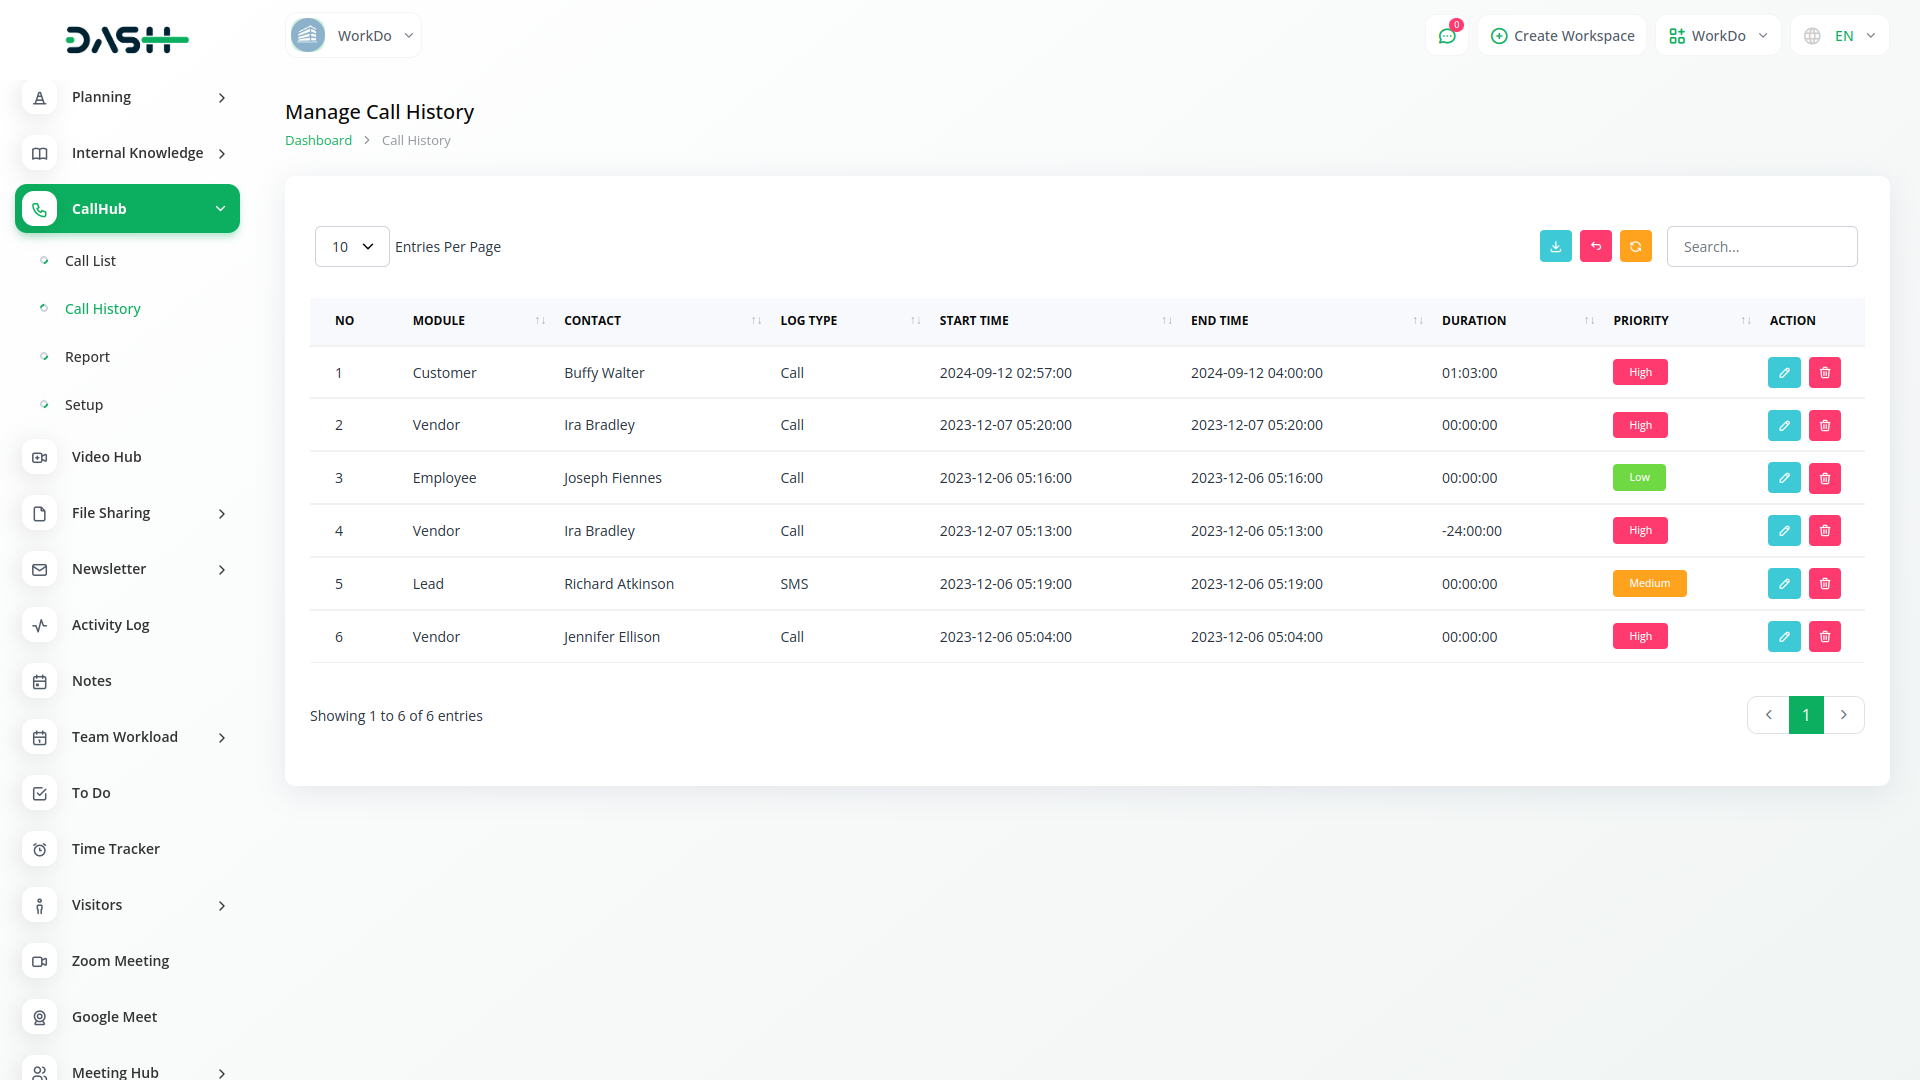Go to Report under CallHub
Screen dimensions: 1920x1080
click(x=87, y=357)
